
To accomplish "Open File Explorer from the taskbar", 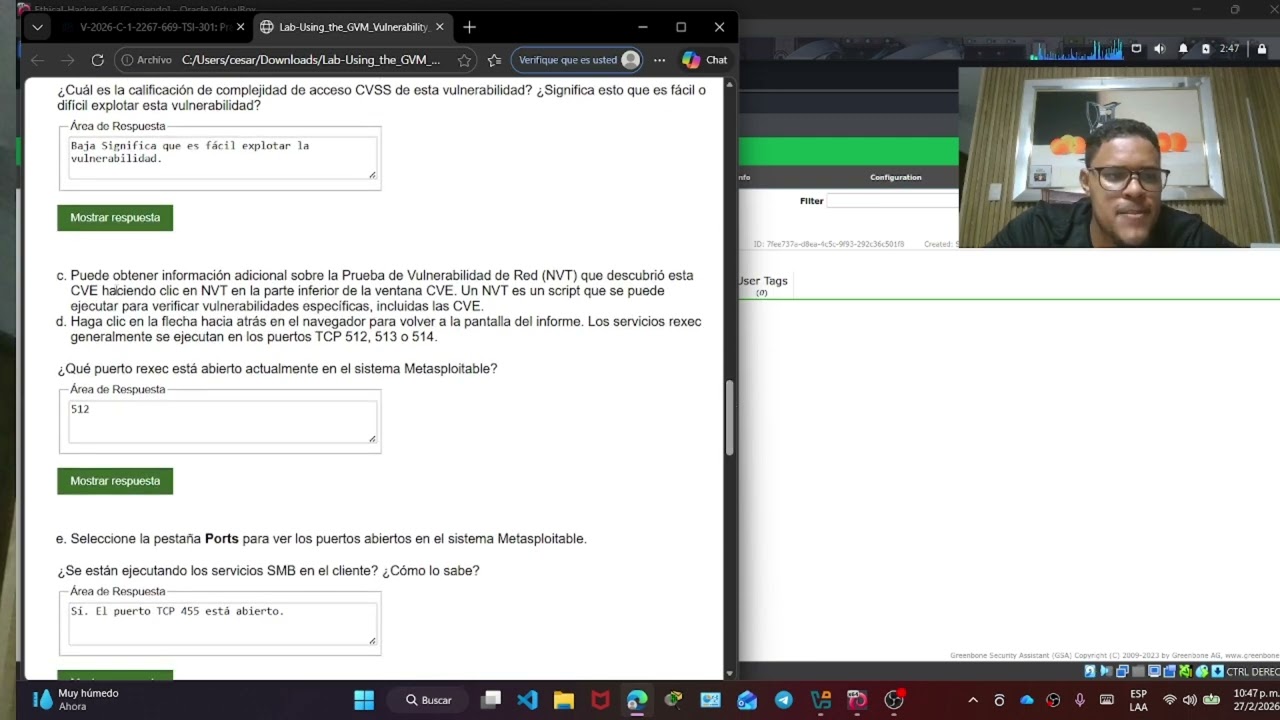I will click(564, 700).
